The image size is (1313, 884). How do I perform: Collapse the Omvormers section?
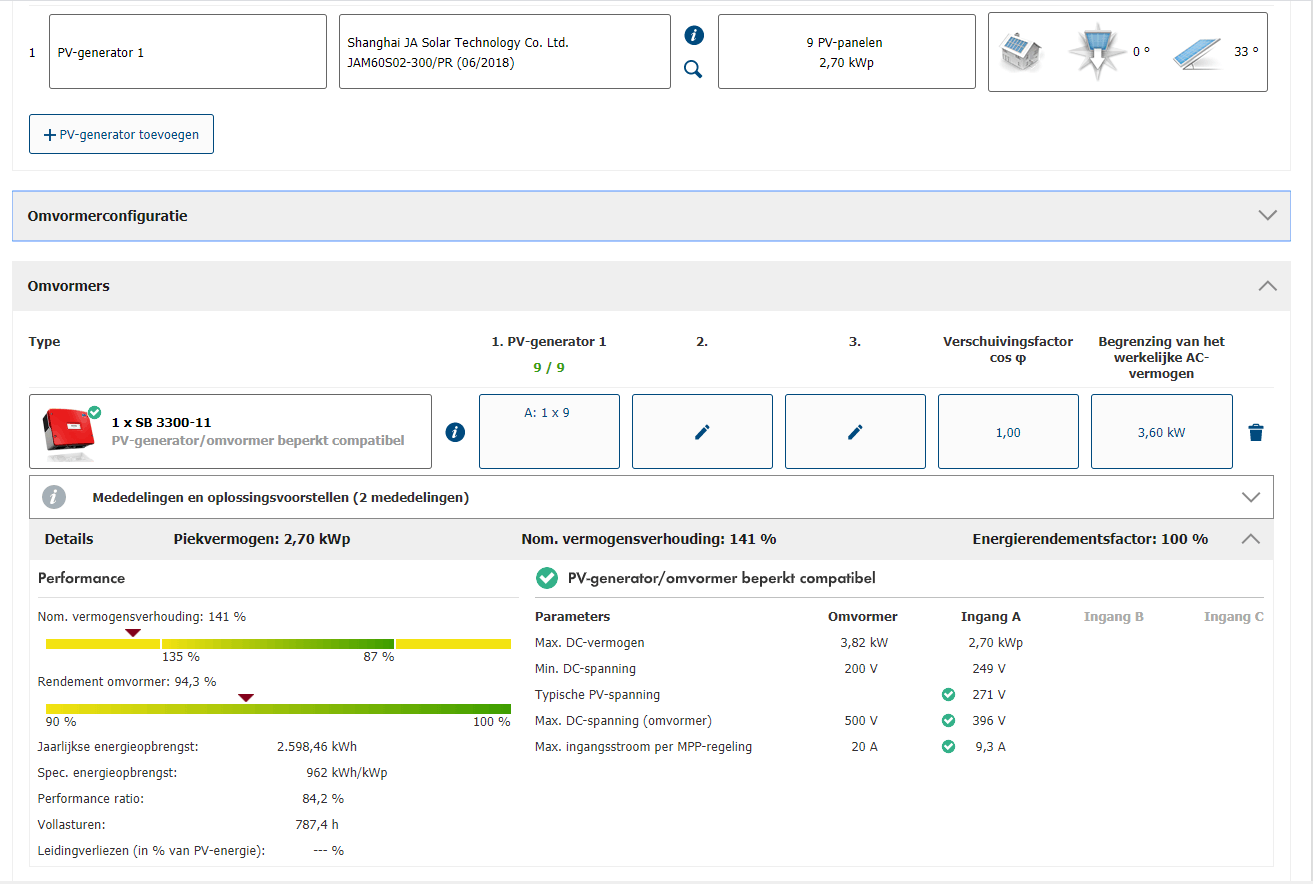(x=1267, y=286)
